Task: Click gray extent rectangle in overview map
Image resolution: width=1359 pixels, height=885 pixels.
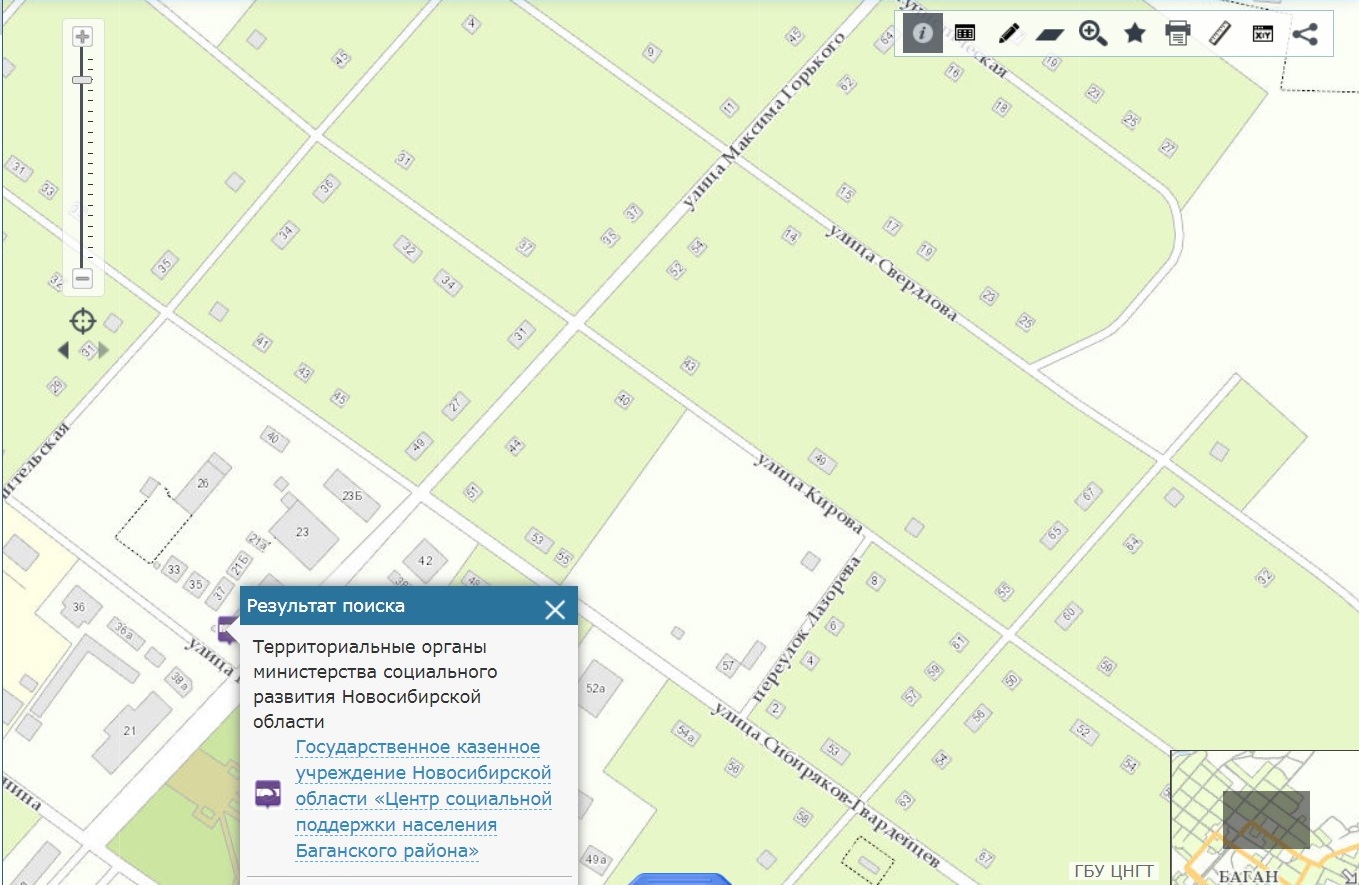Action: (1266, 820)
